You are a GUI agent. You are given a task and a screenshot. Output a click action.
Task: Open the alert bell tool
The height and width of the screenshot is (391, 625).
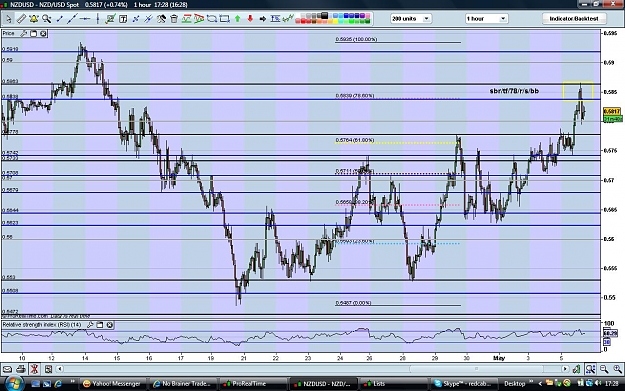[x=34, y=19]
